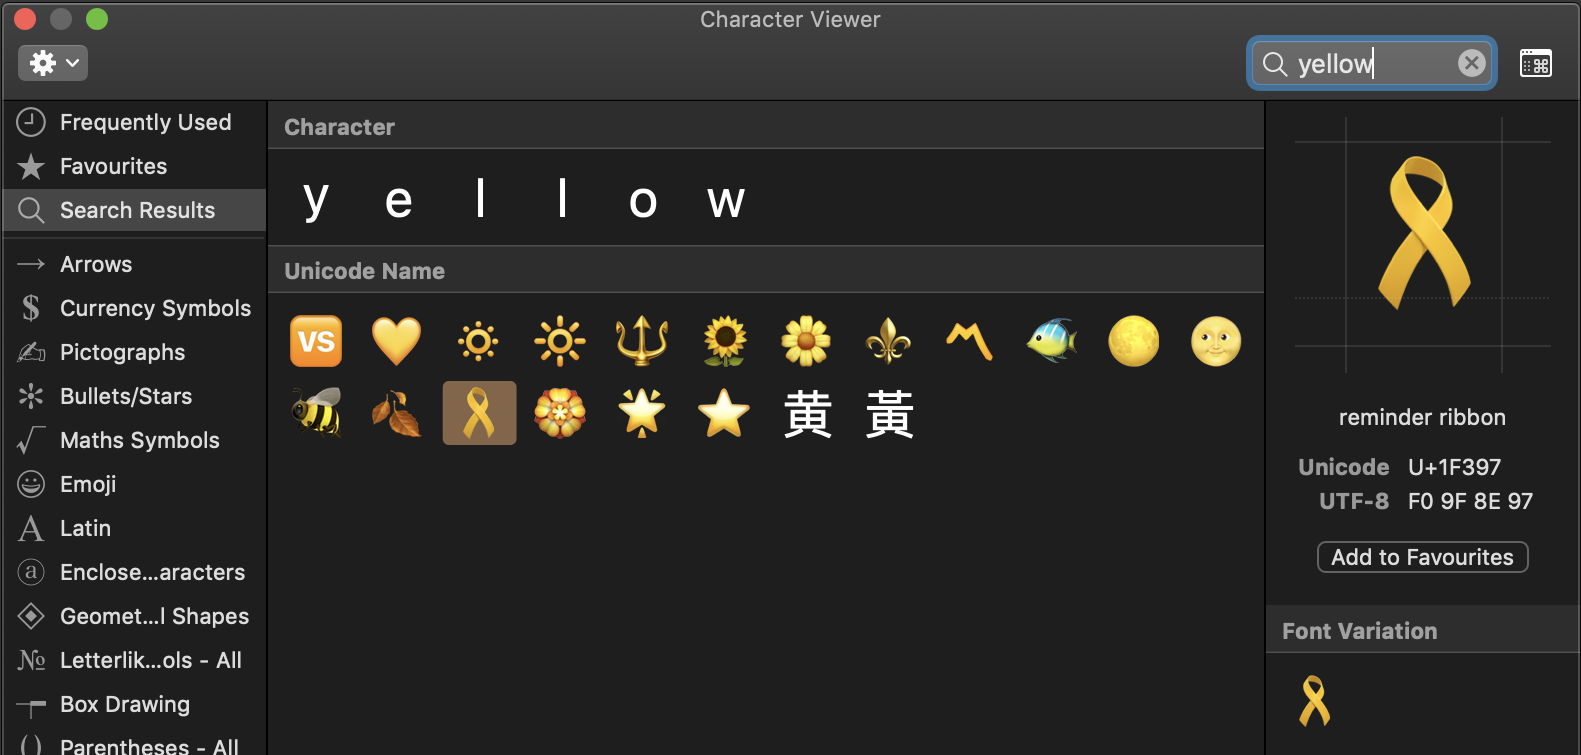Switch to the Arrows category

coord(96,264)
